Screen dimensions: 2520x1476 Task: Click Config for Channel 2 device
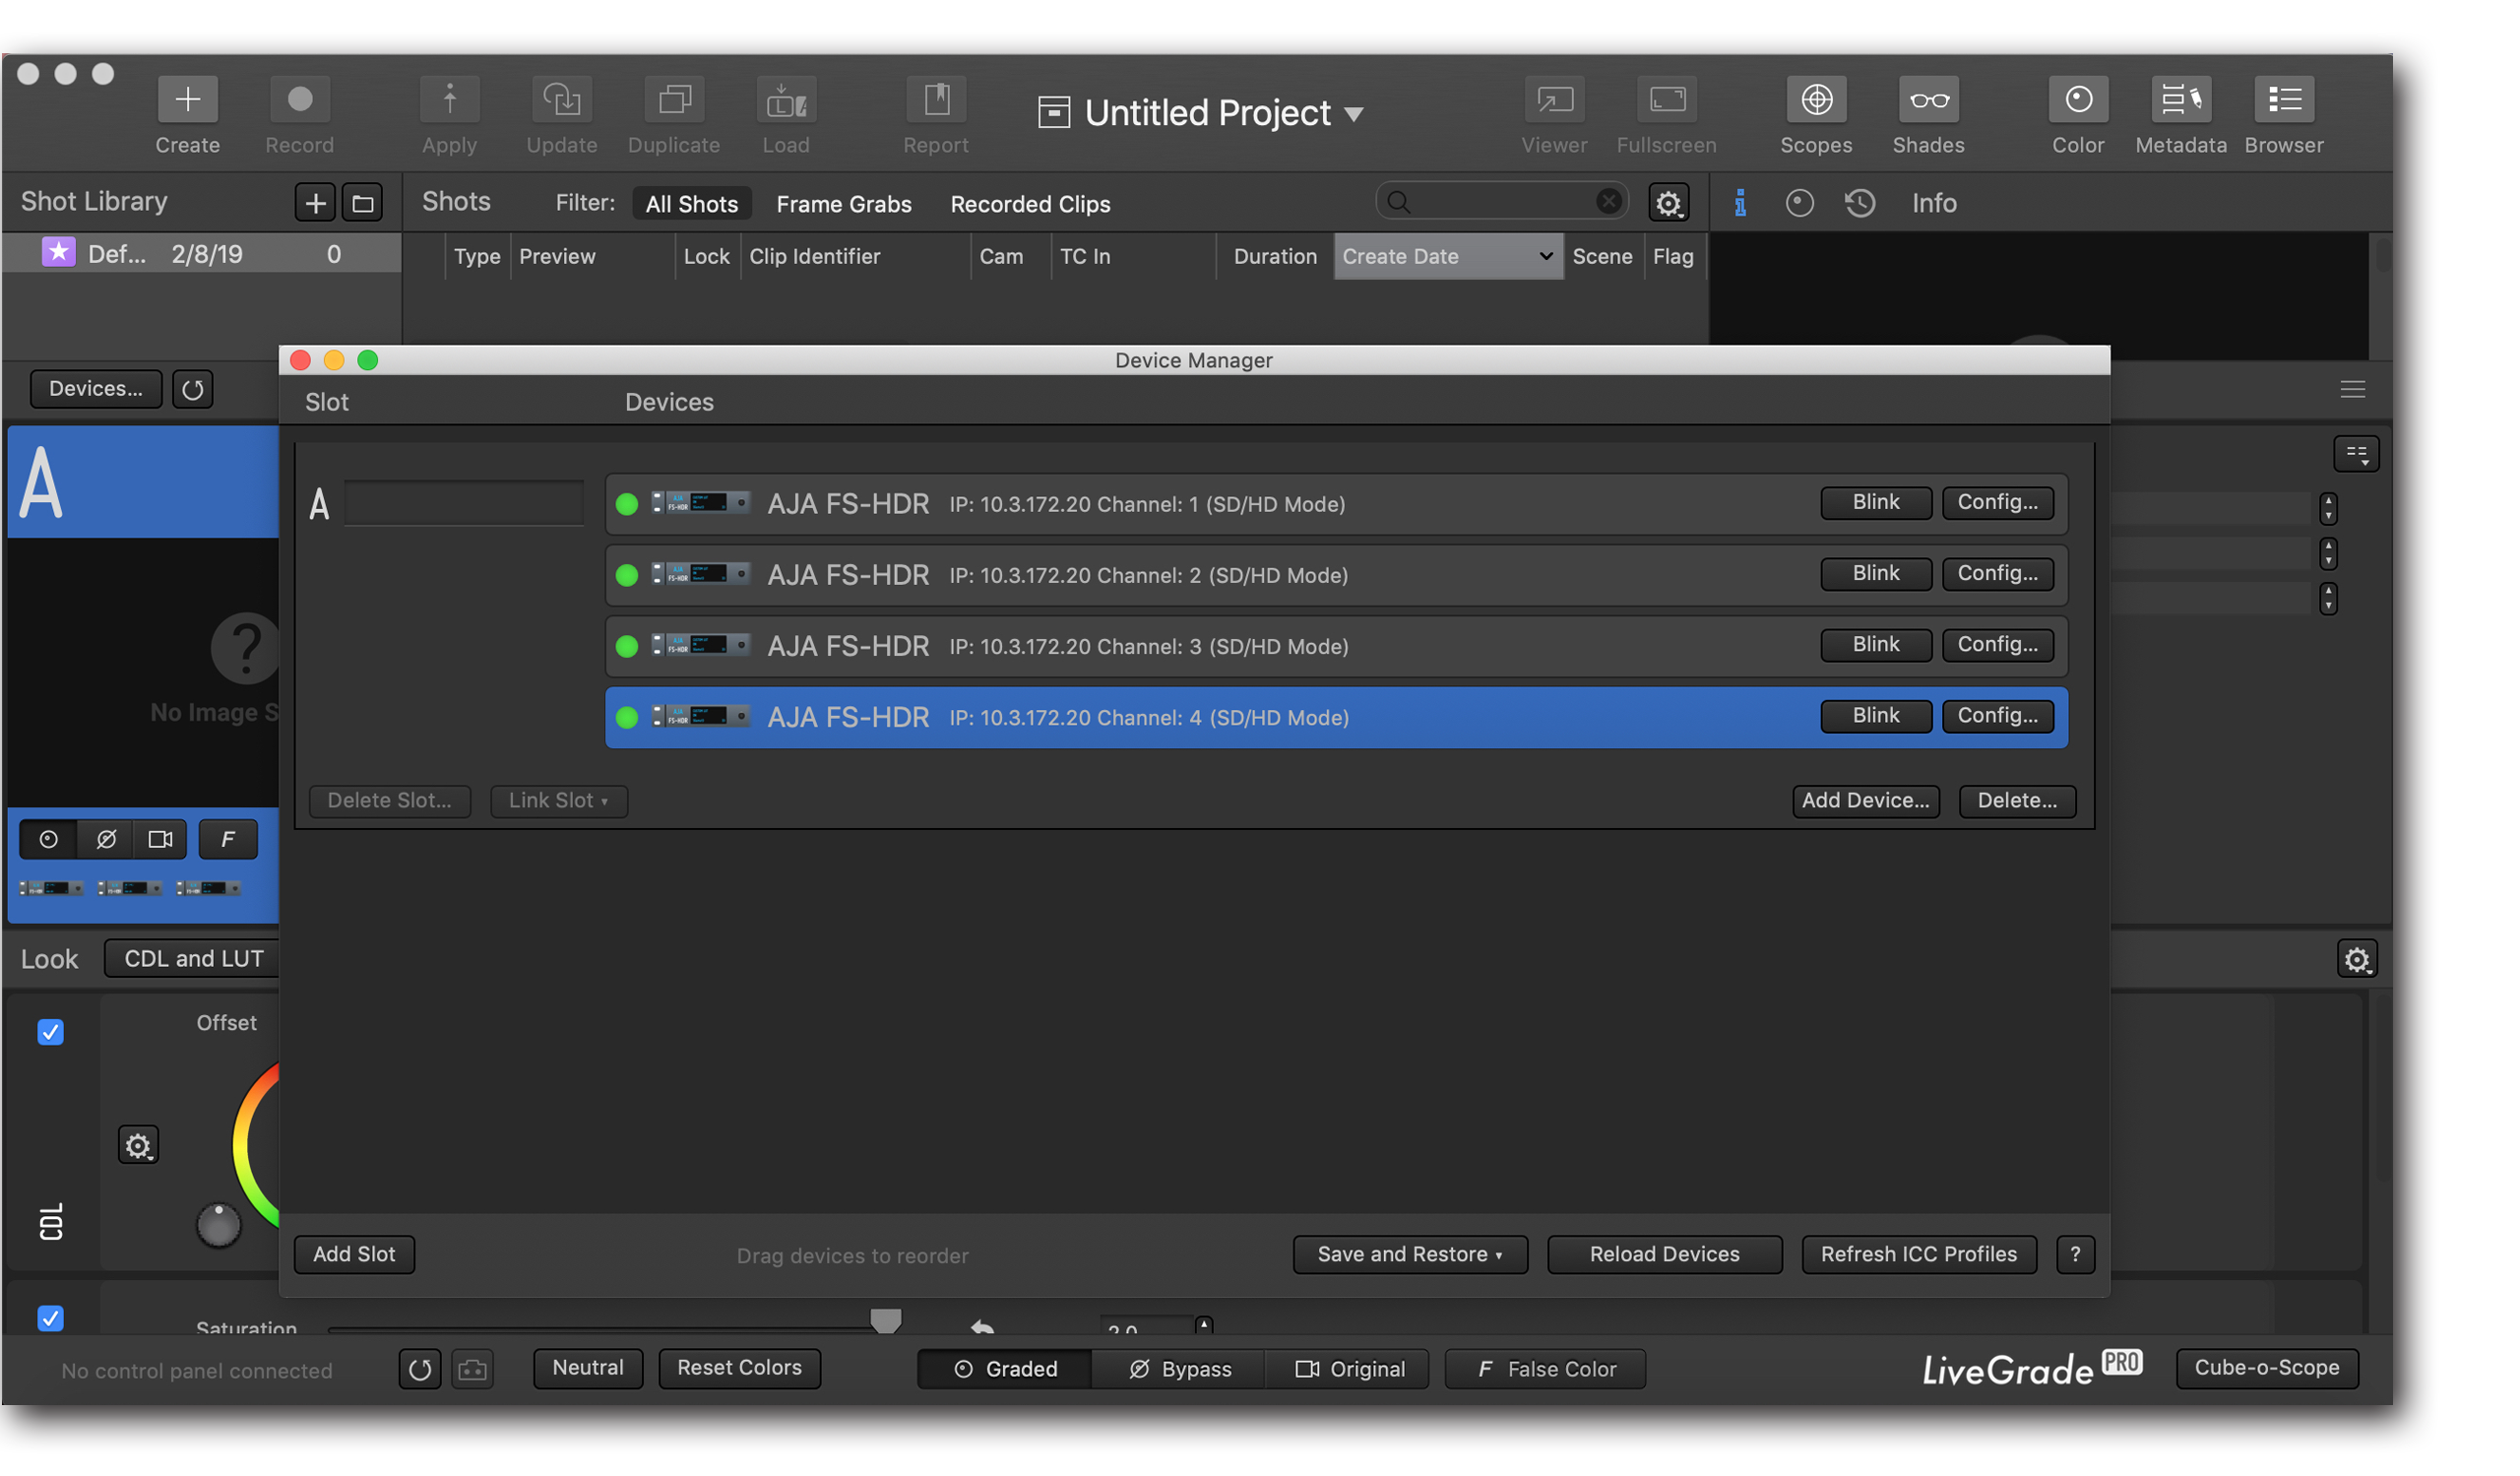coord(1996,573)
